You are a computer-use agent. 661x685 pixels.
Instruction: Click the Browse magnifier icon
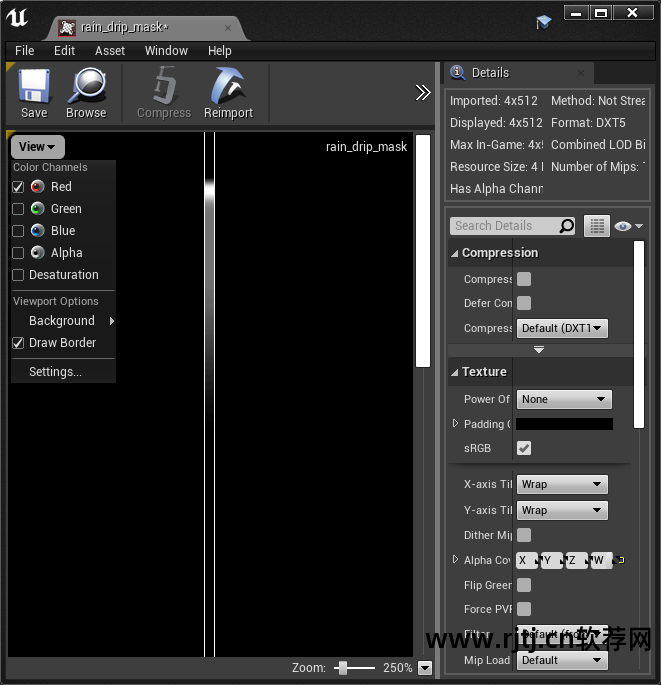pos(87,85)
